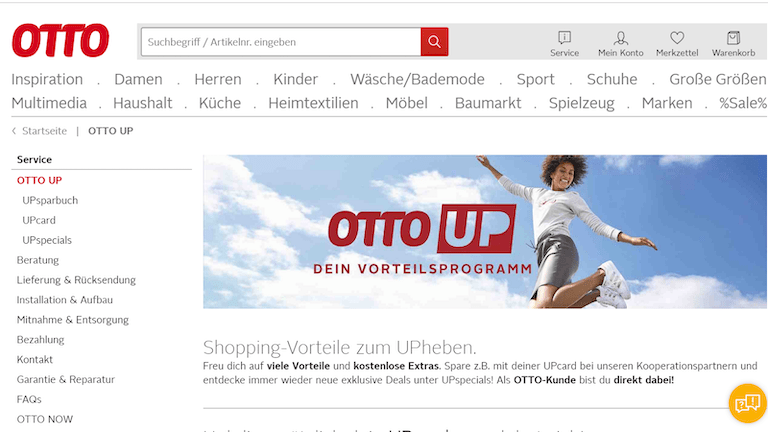Select the %Sale% menu item
The height and width of the screenshot is (432, 768).
tap(743, 103)
